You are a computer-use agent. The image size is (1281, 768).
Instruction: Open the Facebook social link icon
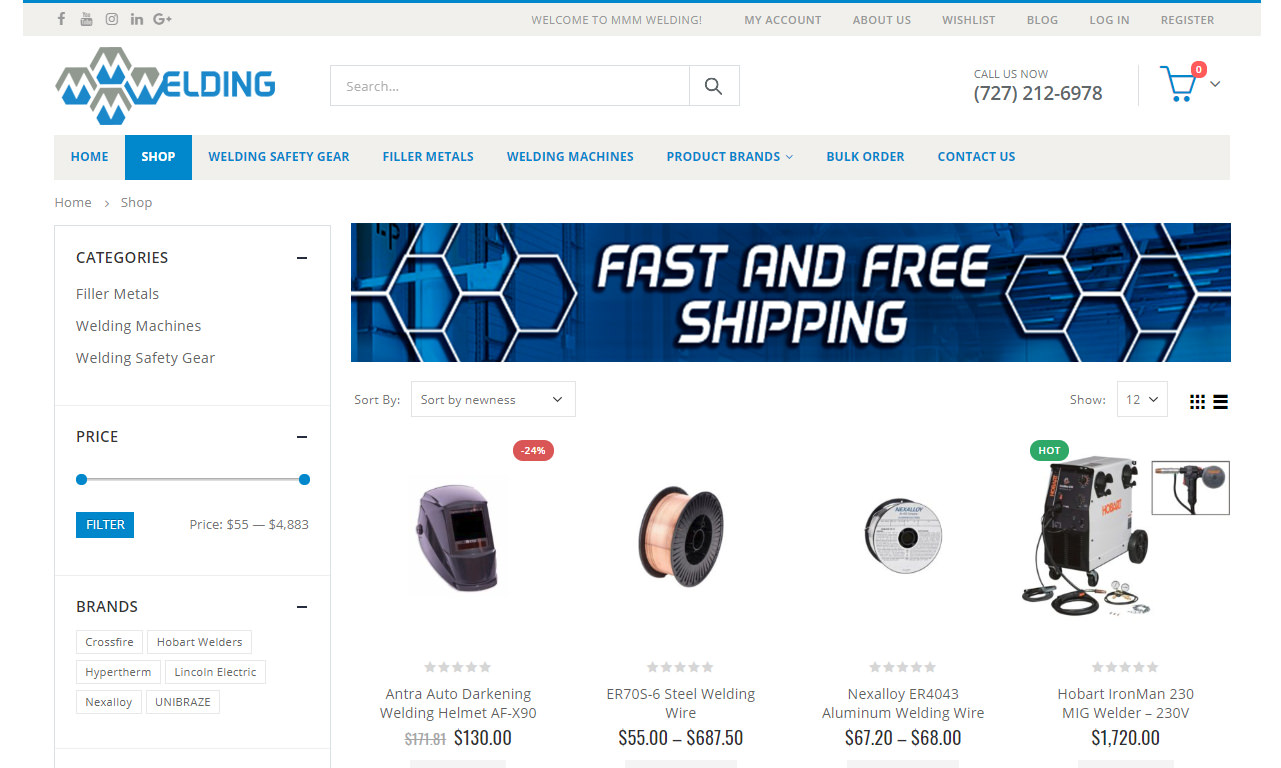coord(62,19)
